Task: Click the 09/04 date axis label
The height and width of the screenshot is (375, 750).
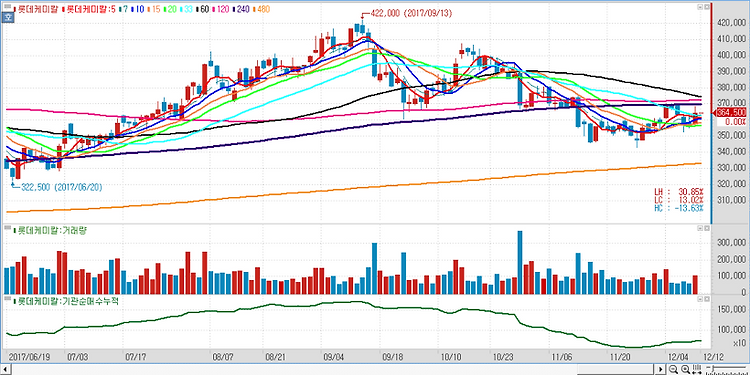Action: 333,357
